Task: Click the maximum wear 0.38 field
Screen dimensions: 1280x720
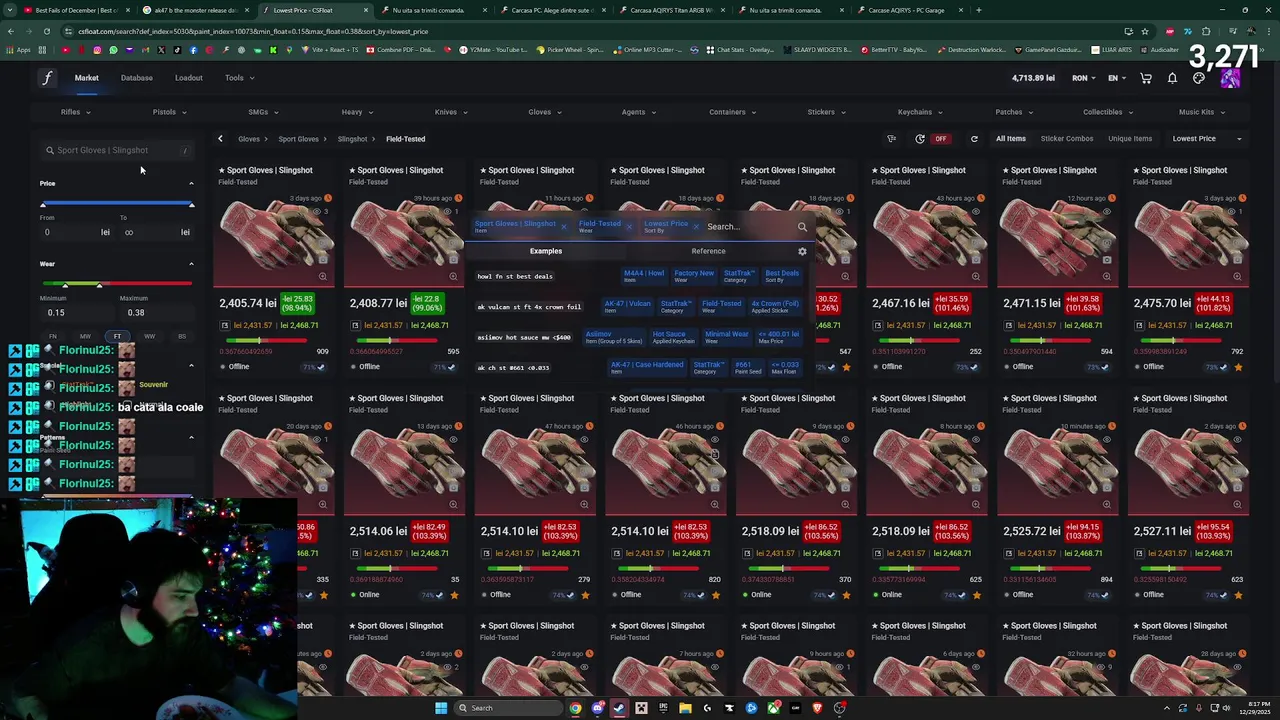Action: pos(156,313)
